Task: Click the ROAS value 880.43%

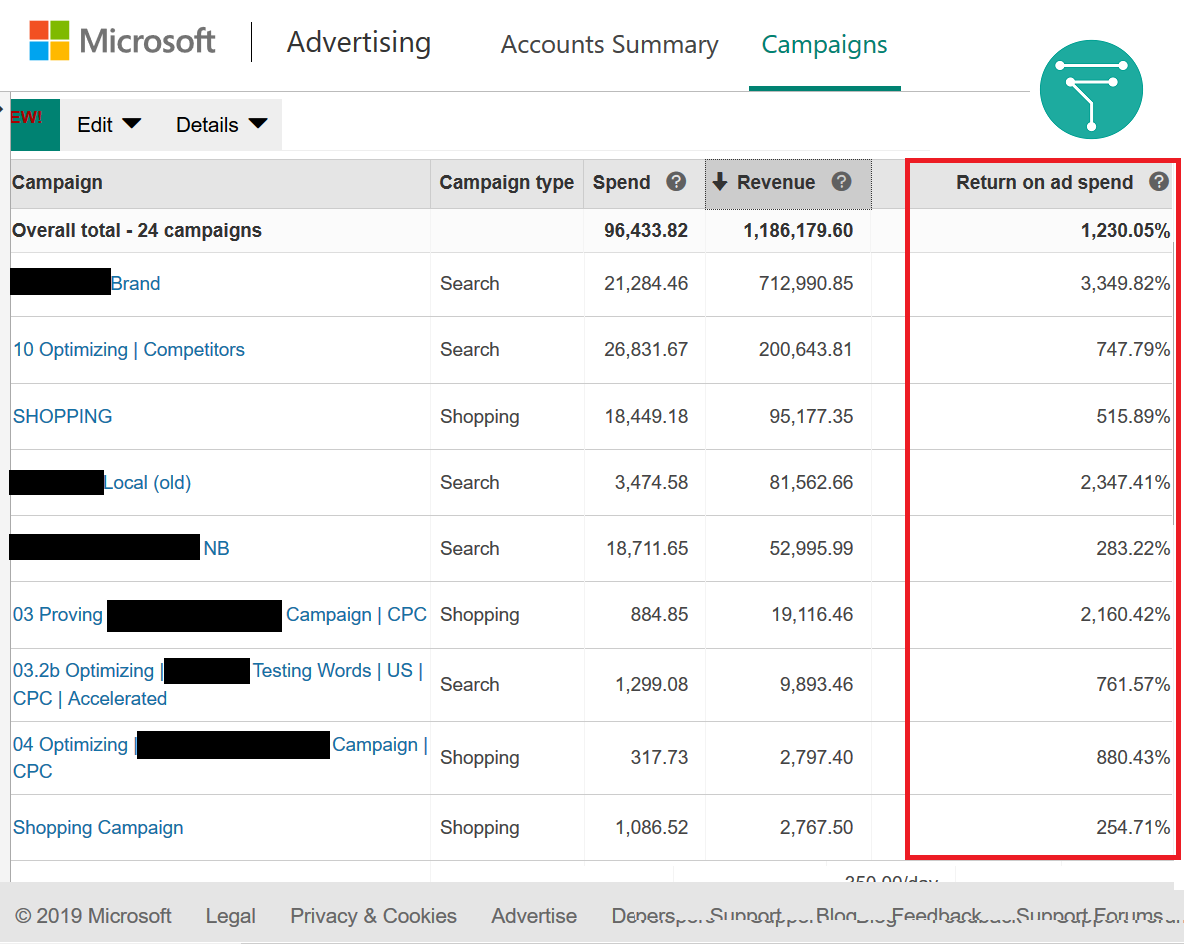Action: 1133,757
